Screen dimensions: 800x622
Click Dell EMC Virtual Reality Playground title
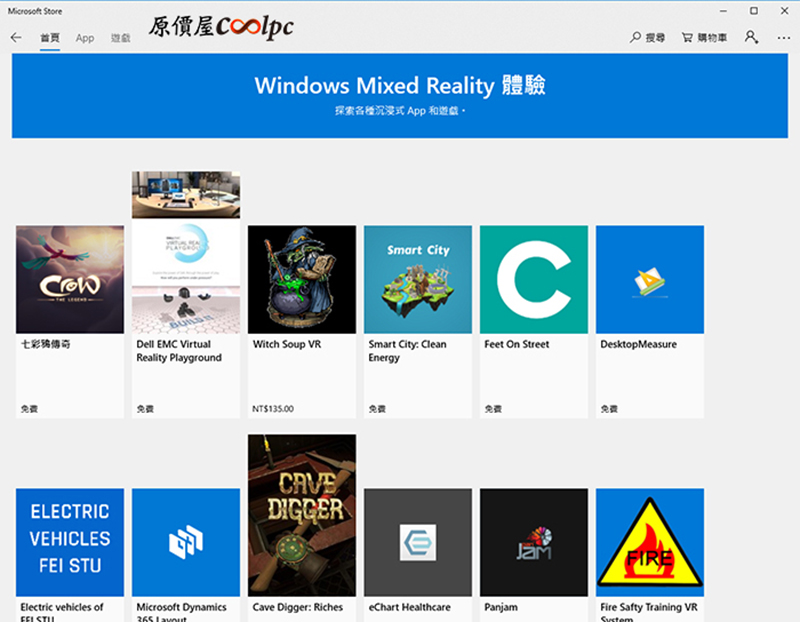(x=179, y=351)
